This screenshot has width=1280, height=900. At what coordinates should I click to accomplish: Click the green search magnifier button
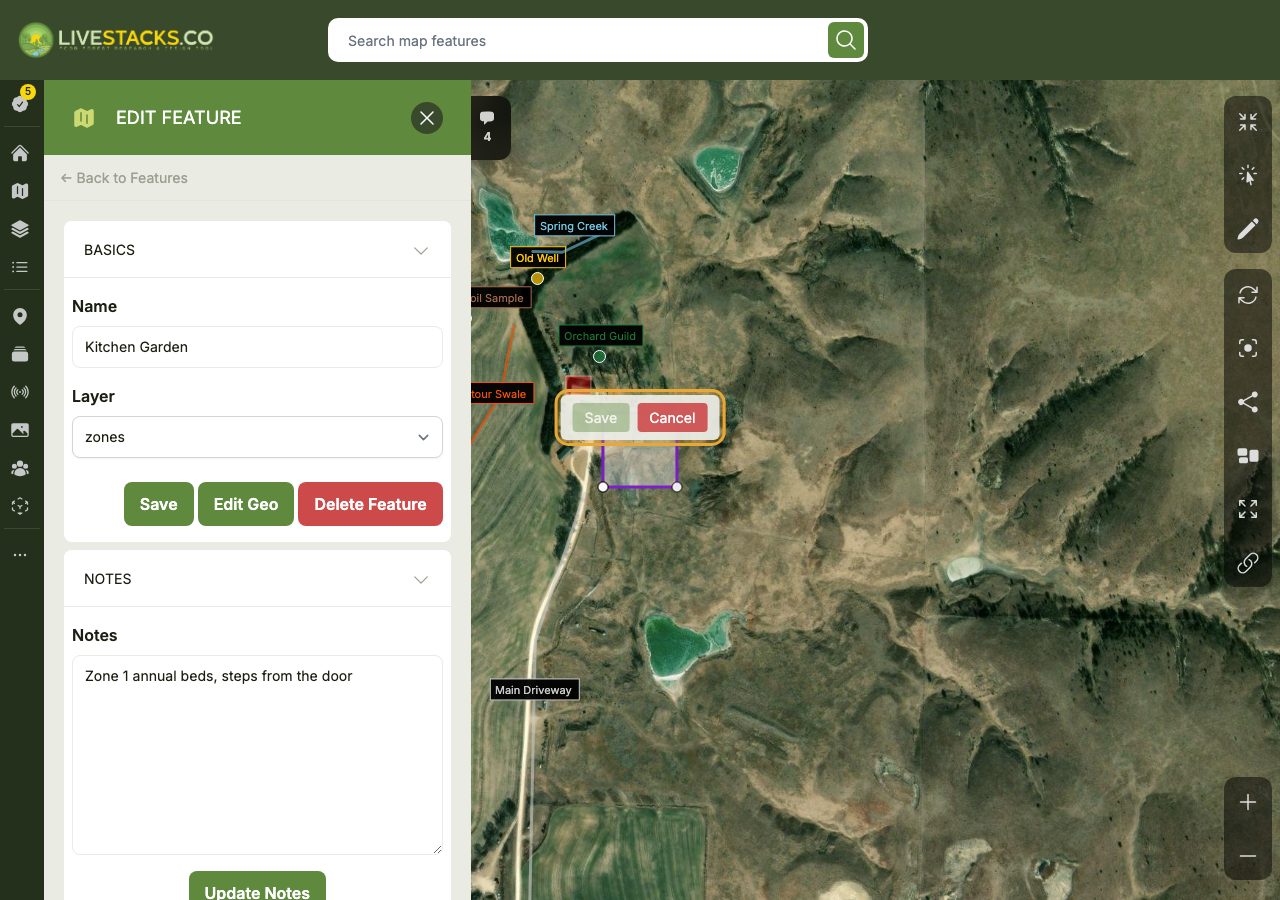tap(846, 40)
